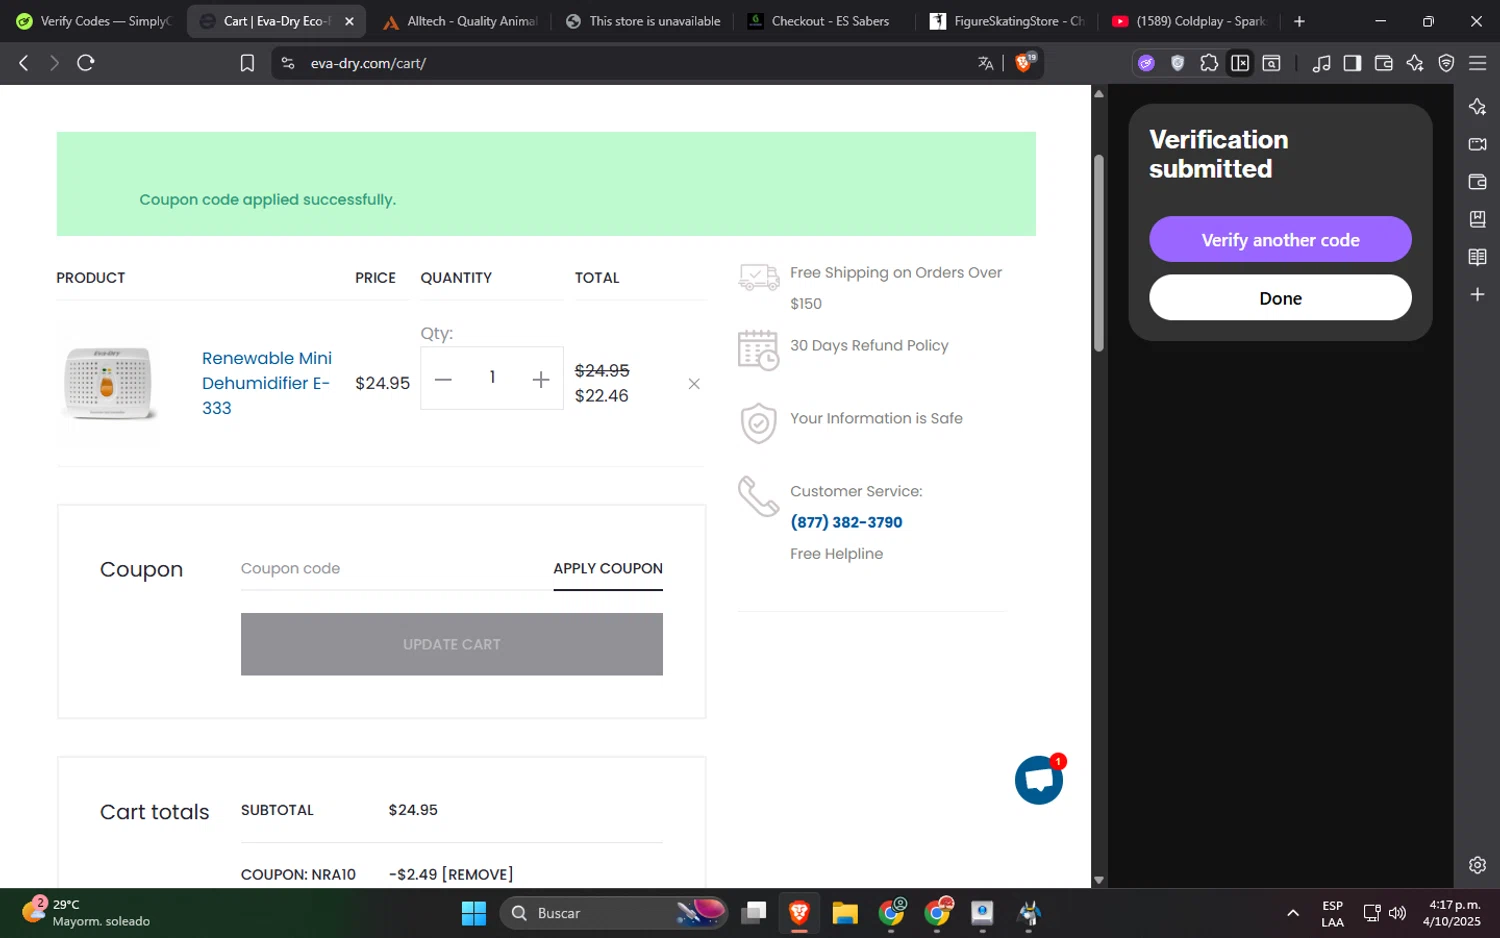Bookmark this page with the bookmark icon
The image size is (1500, 938).
click(x=247, y=63)
